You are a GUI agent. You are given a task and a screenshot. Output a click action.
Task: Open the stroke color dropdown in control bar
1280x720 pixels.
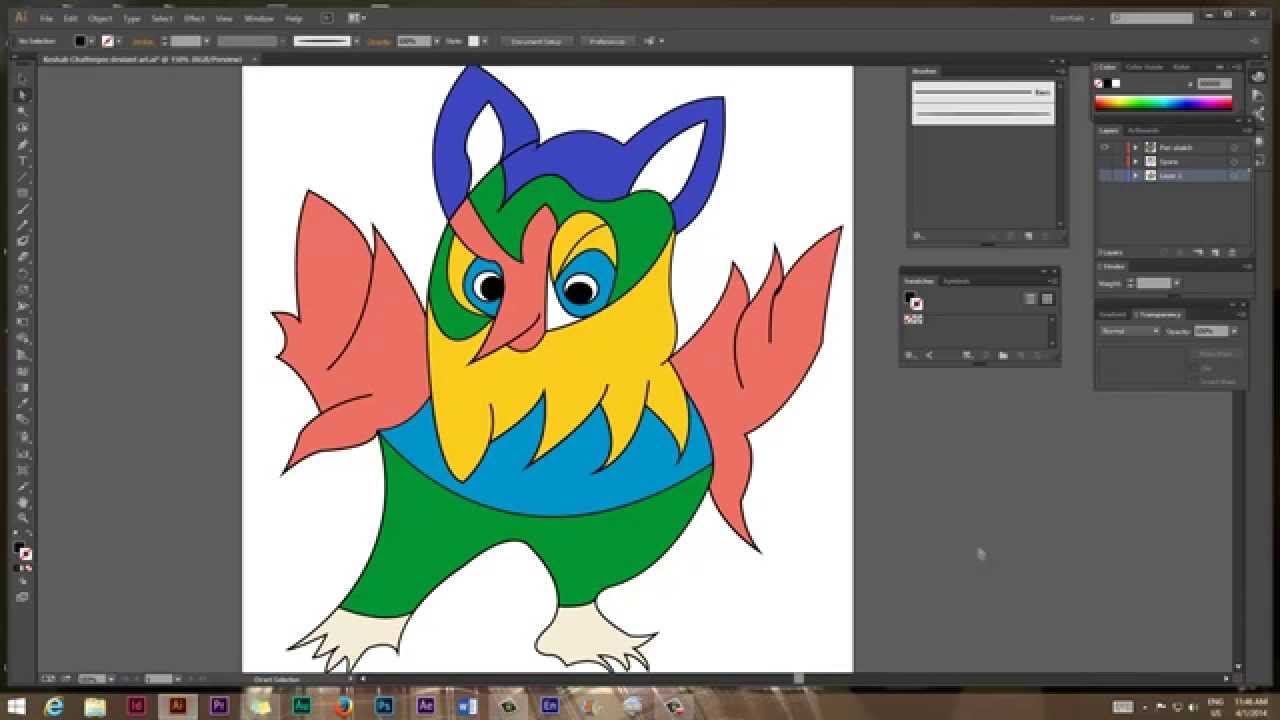[120, 41]
